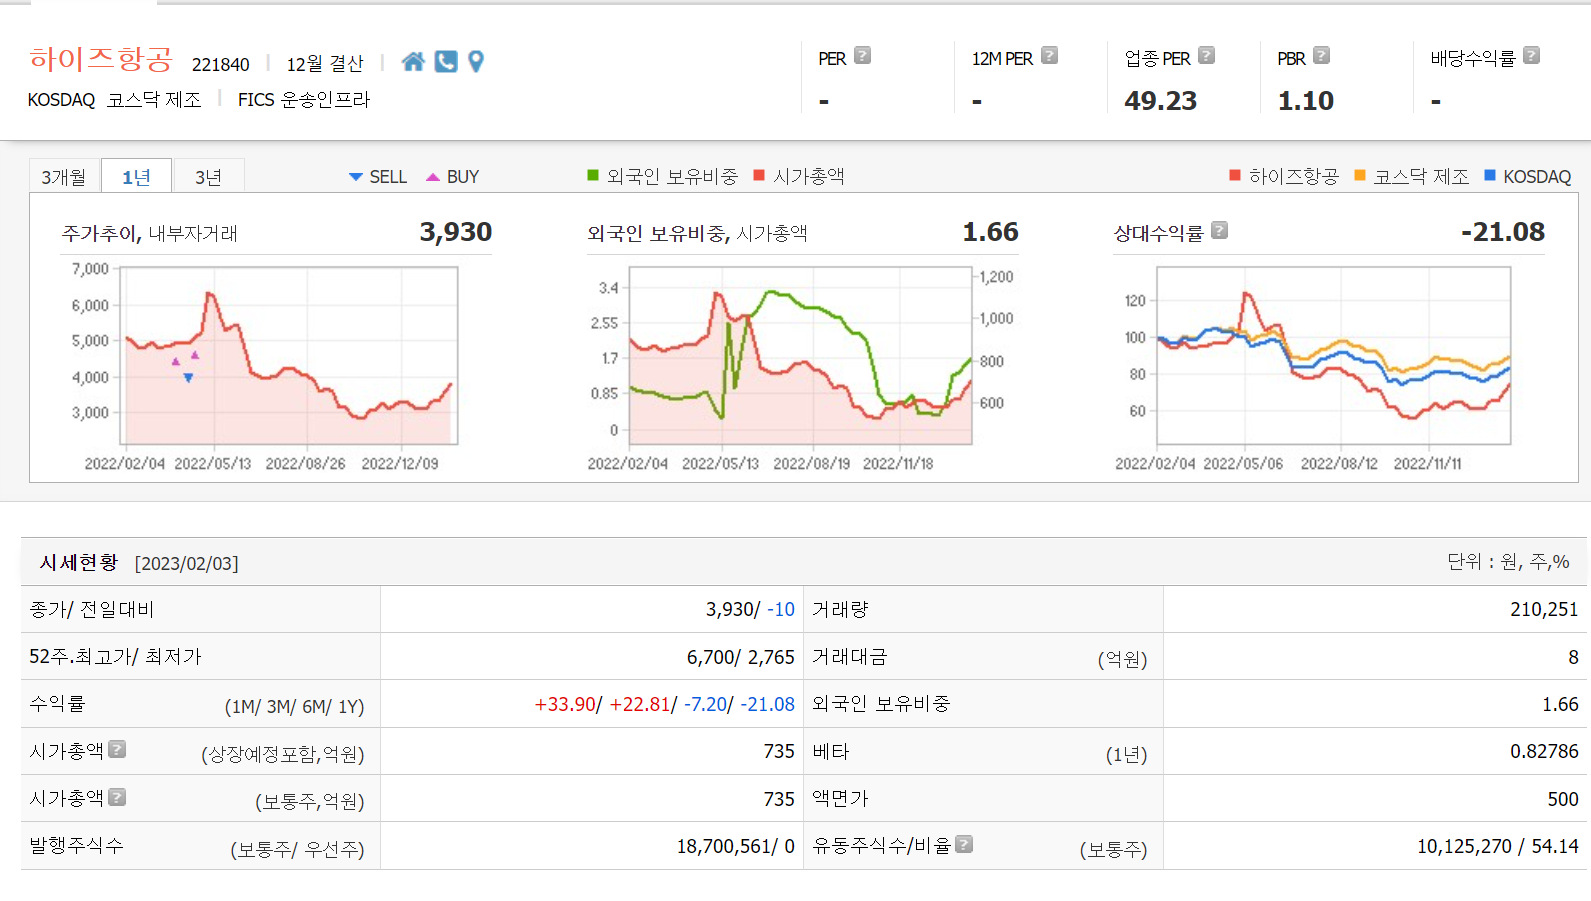The image size is (1591, 901).
Task: Click 액면가 value 500
Action: coord(1563,799)
